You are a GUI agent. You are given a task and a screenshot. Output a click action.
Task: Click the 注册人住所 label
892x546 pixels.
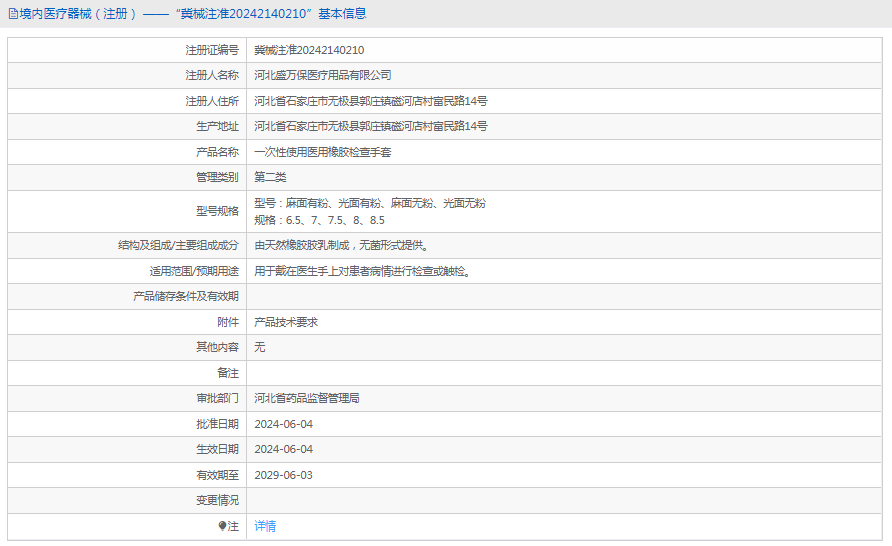click(212, 101)
